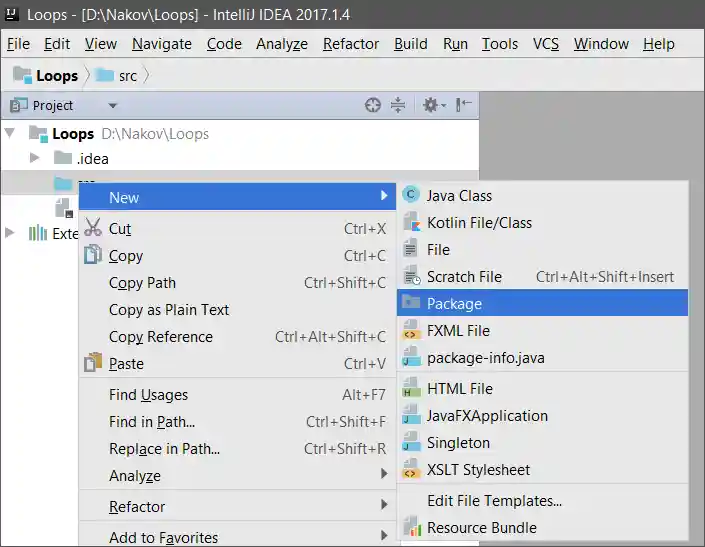Open the VCS menu

(545, 44)
